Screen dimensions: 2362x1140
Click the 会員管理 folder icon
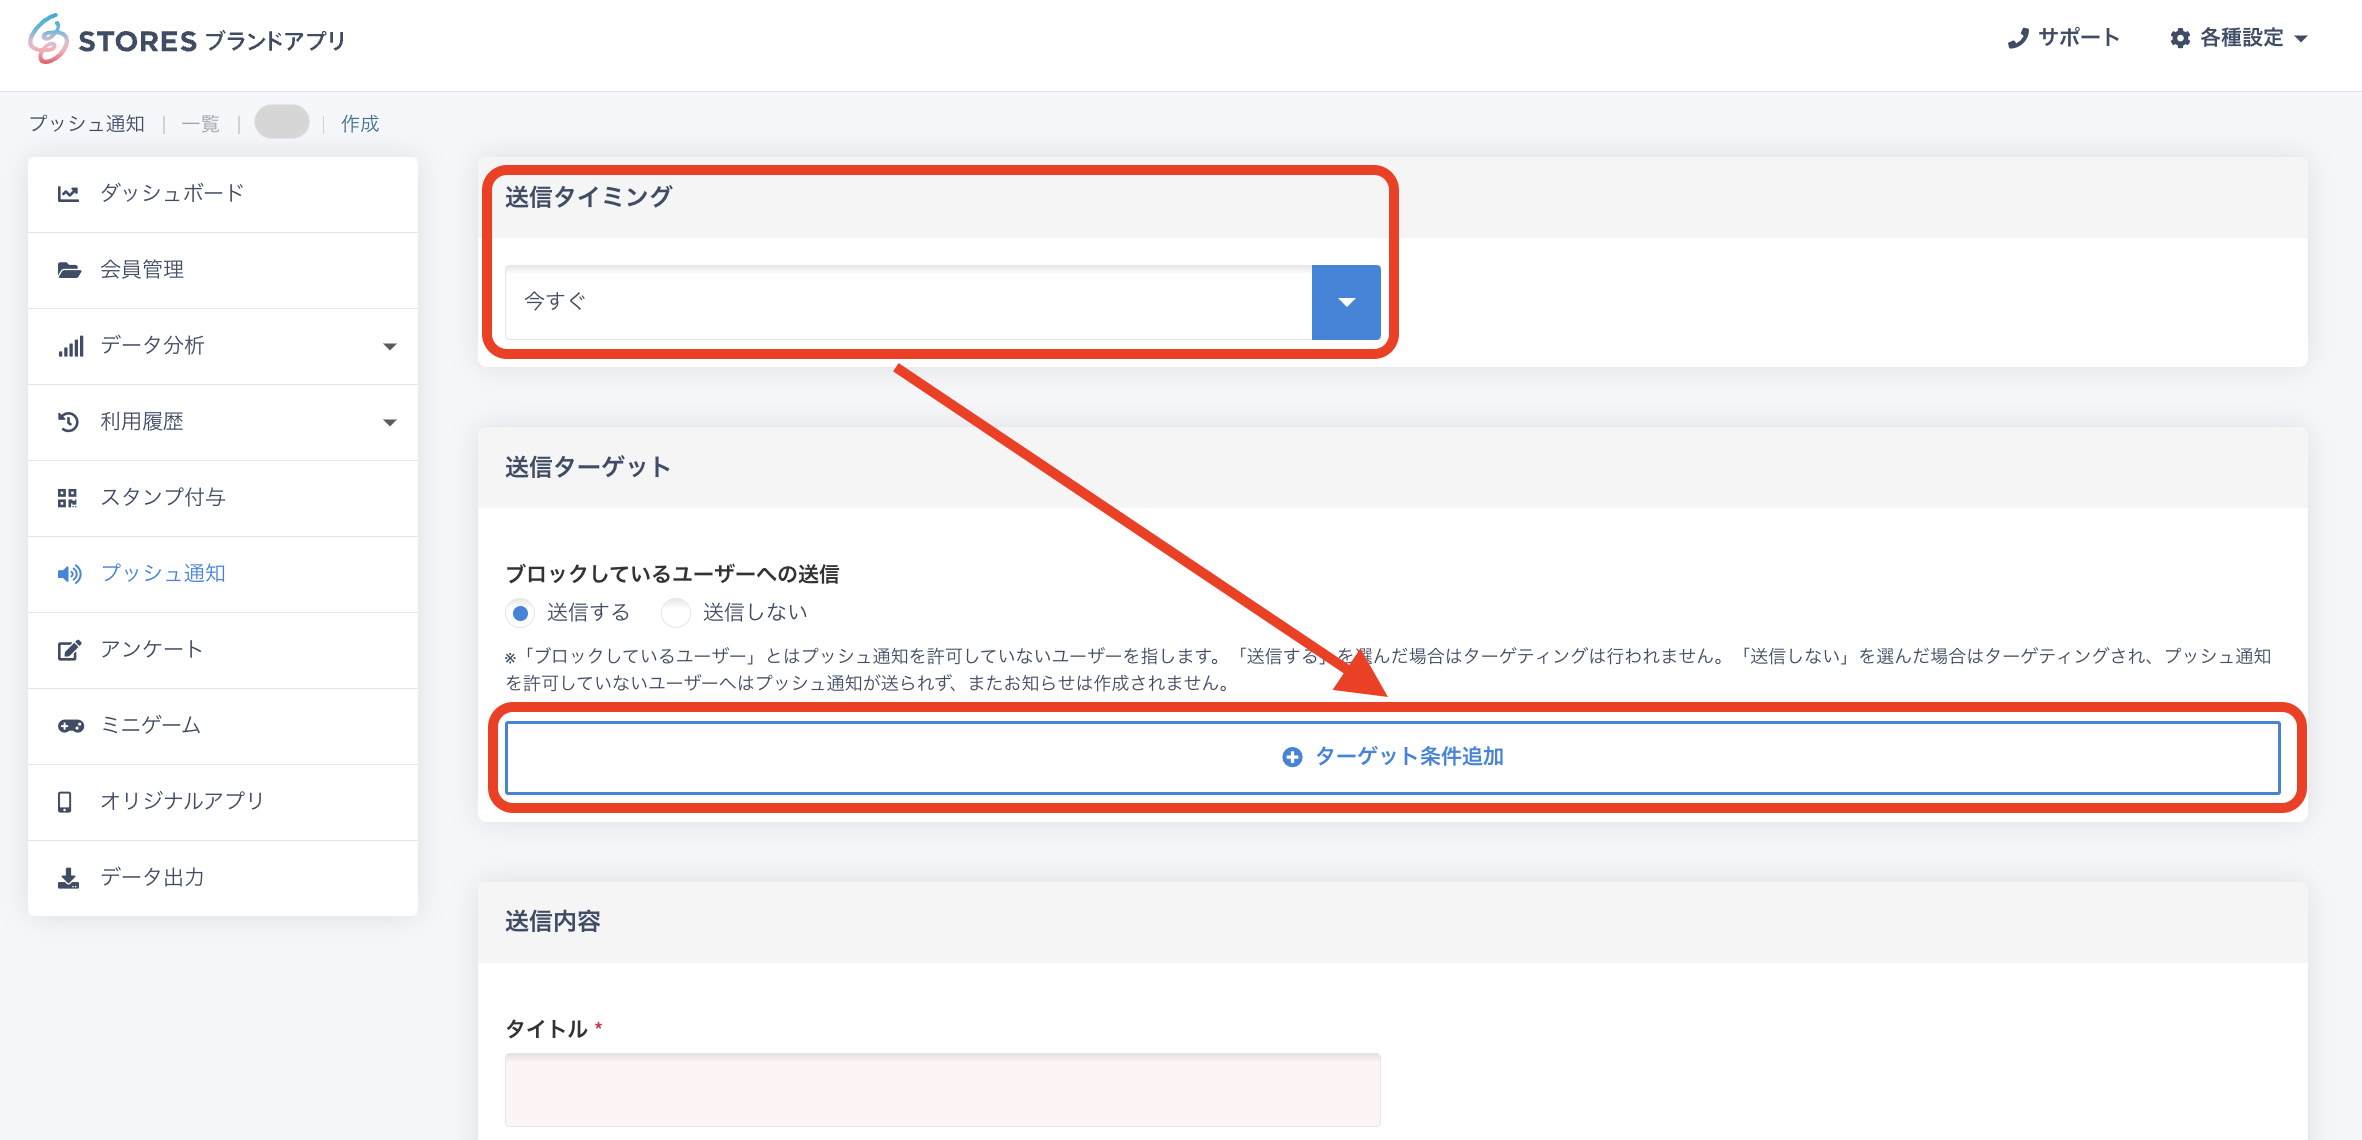pos(68,270)
